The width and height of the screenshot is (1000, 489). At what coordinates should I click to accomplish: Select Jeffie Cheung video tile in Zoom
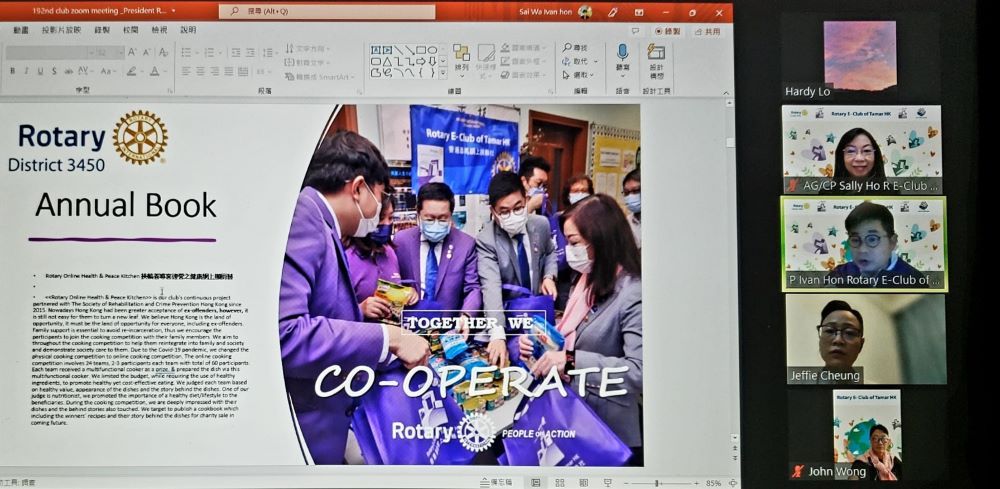pyautogui.click(x=866, y=339)
